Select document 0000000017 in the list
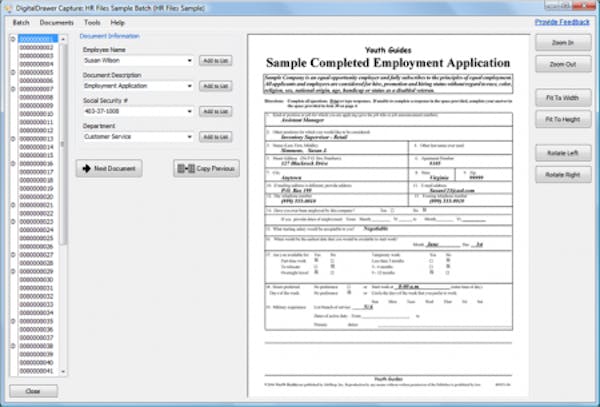 (36, 172)
